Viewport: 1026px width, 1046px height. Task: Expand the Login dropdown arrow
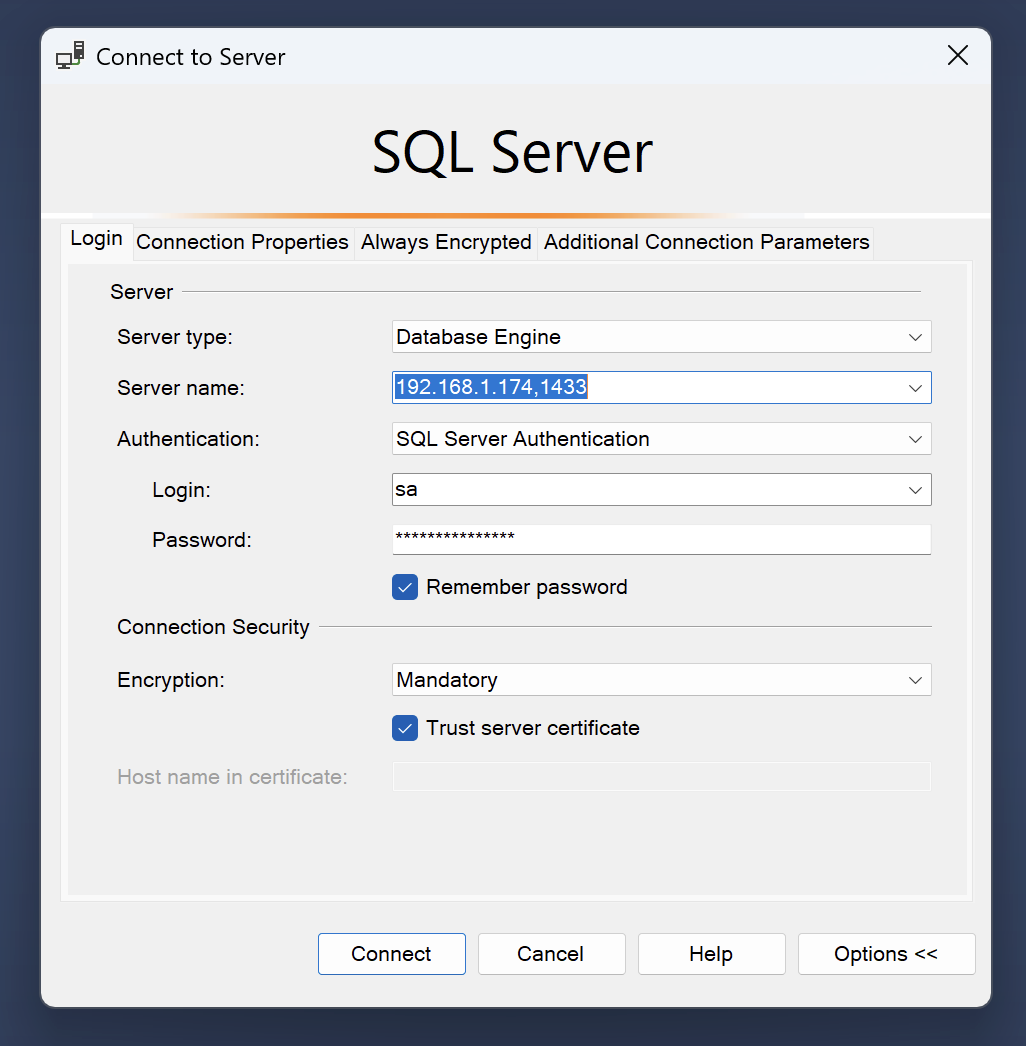[915, 490]
